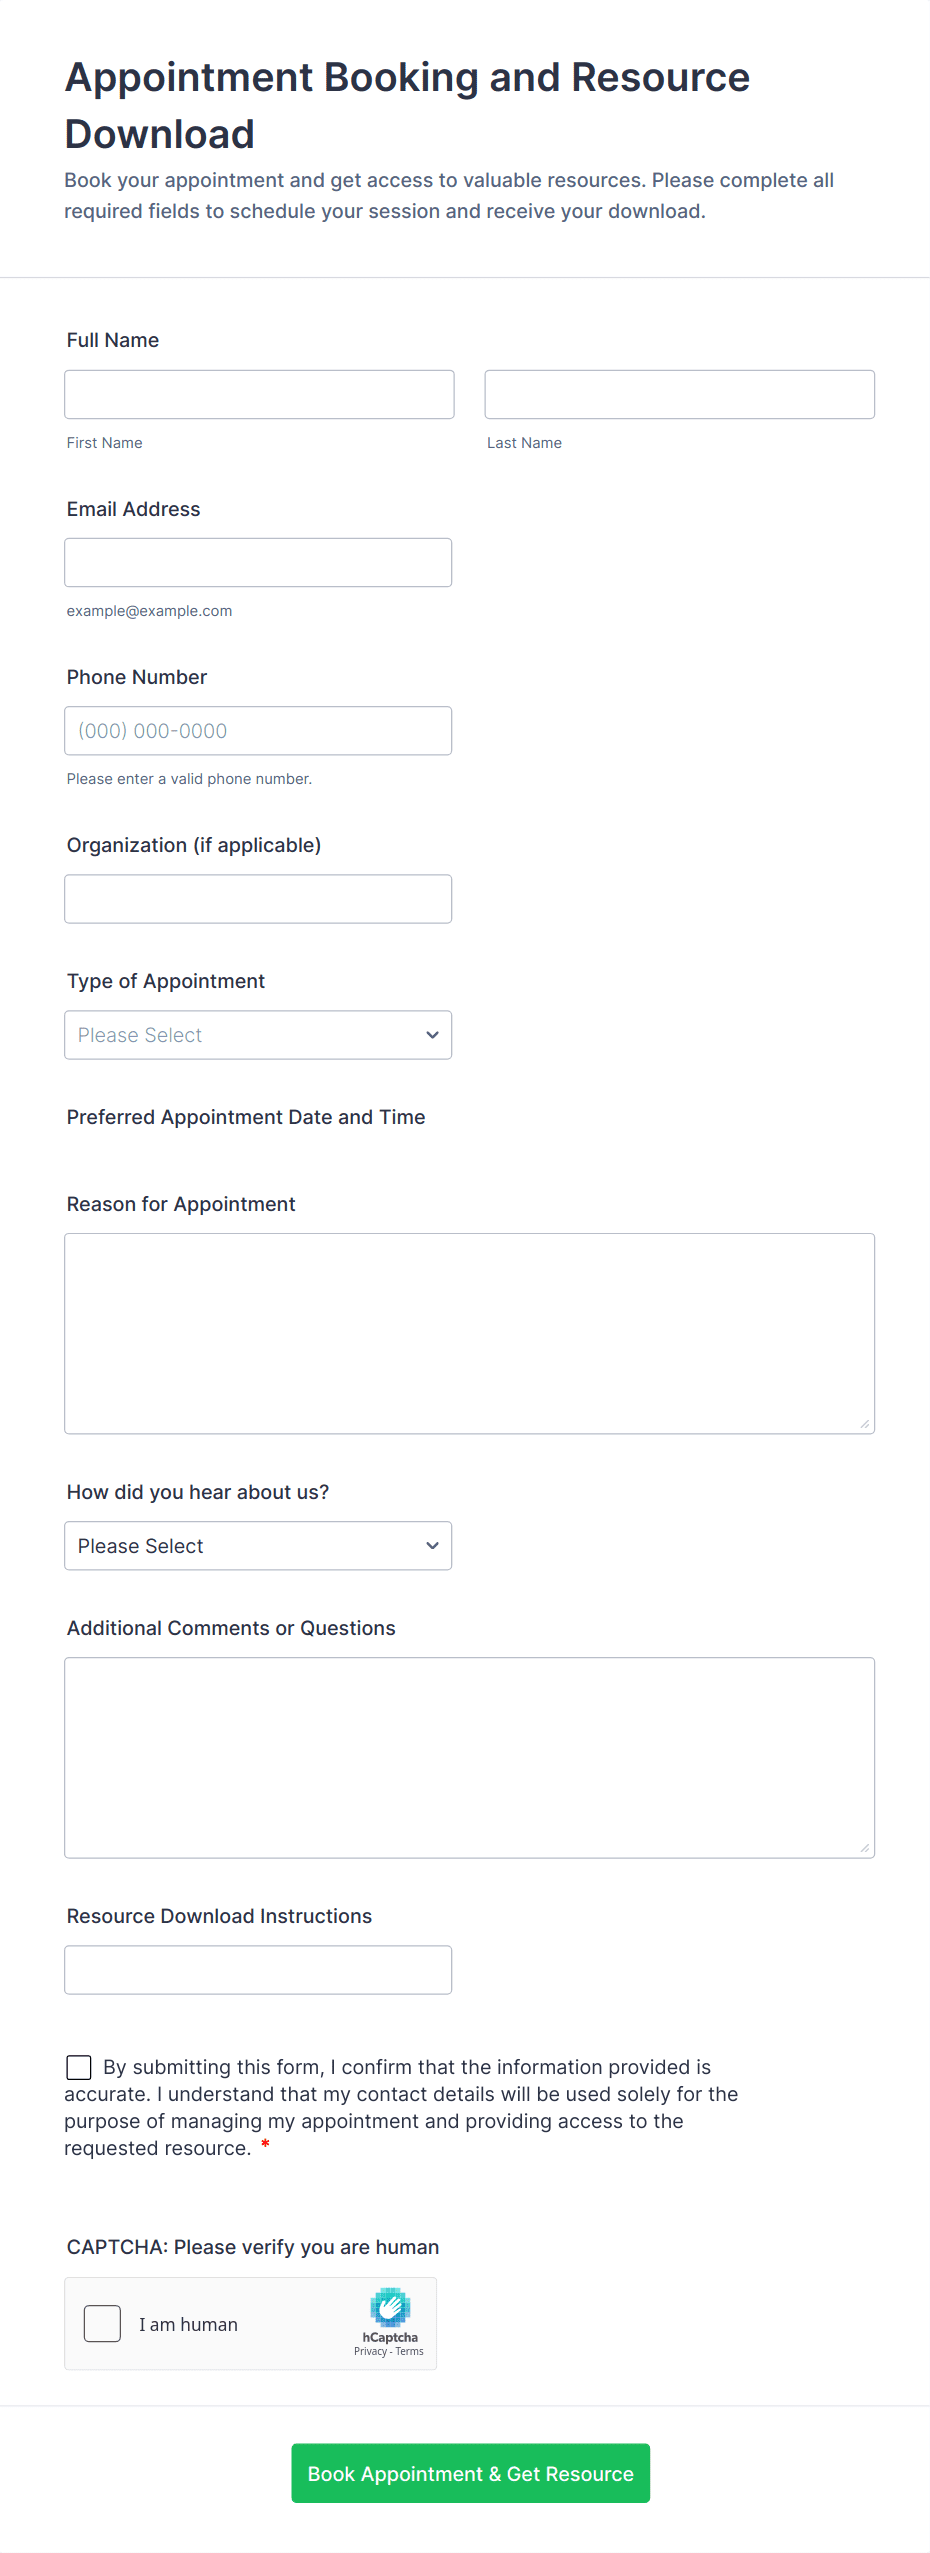
Task: Select the Resource Download Instructions field
Action: 257,1970
